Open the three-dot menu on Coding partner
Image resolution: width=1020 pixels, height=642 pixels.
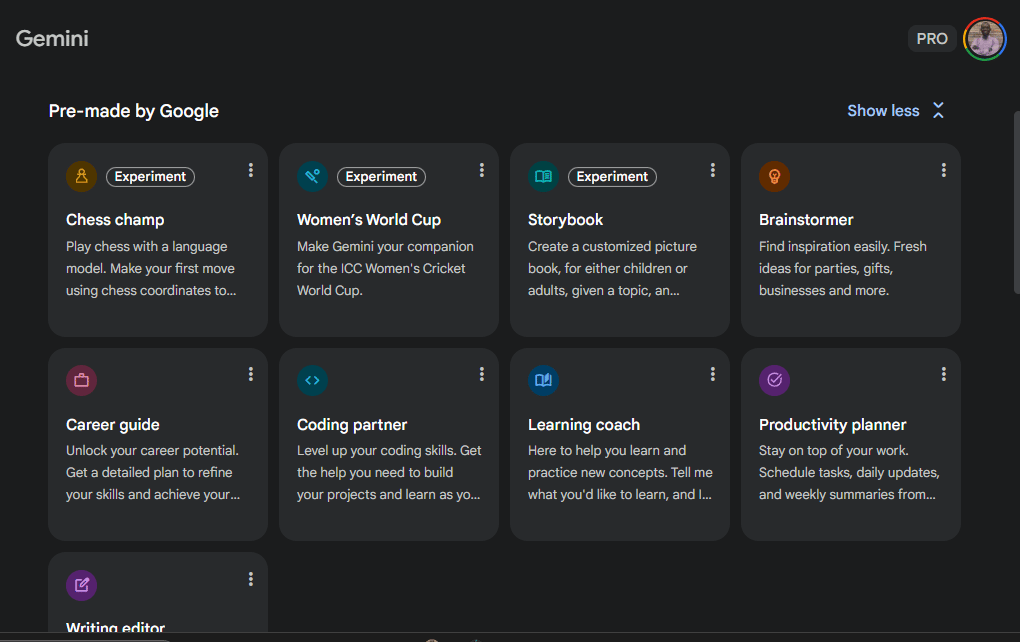pos(481,374)
